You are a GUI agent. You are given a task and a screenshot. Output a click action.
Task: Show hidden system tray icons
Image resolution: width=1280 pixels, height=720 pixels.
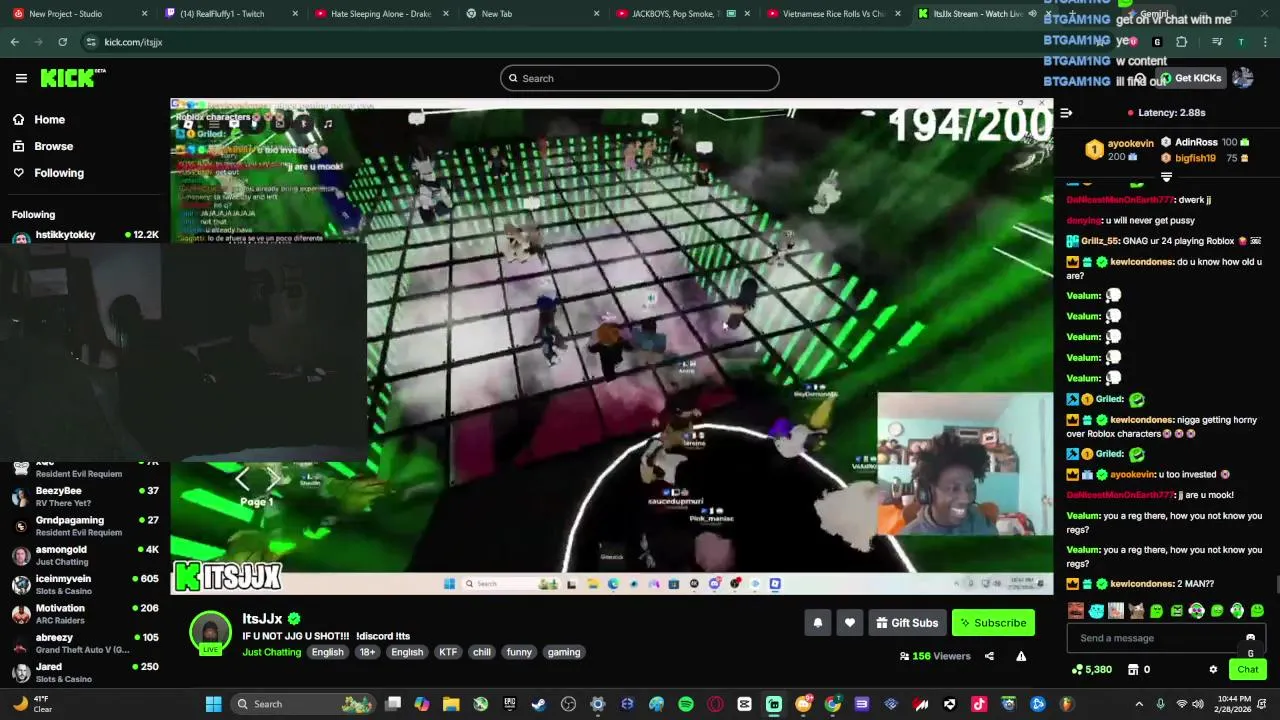[x=1138, y=704]
